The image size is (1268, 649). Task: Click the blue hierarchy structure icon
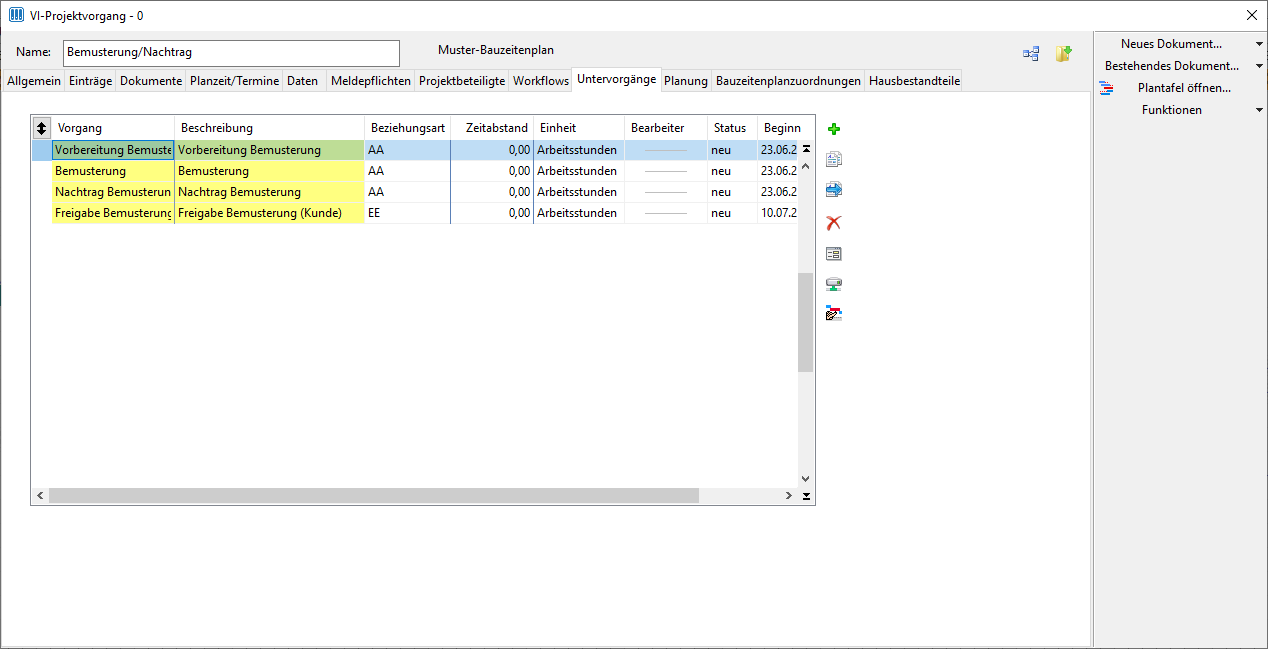1031,54
